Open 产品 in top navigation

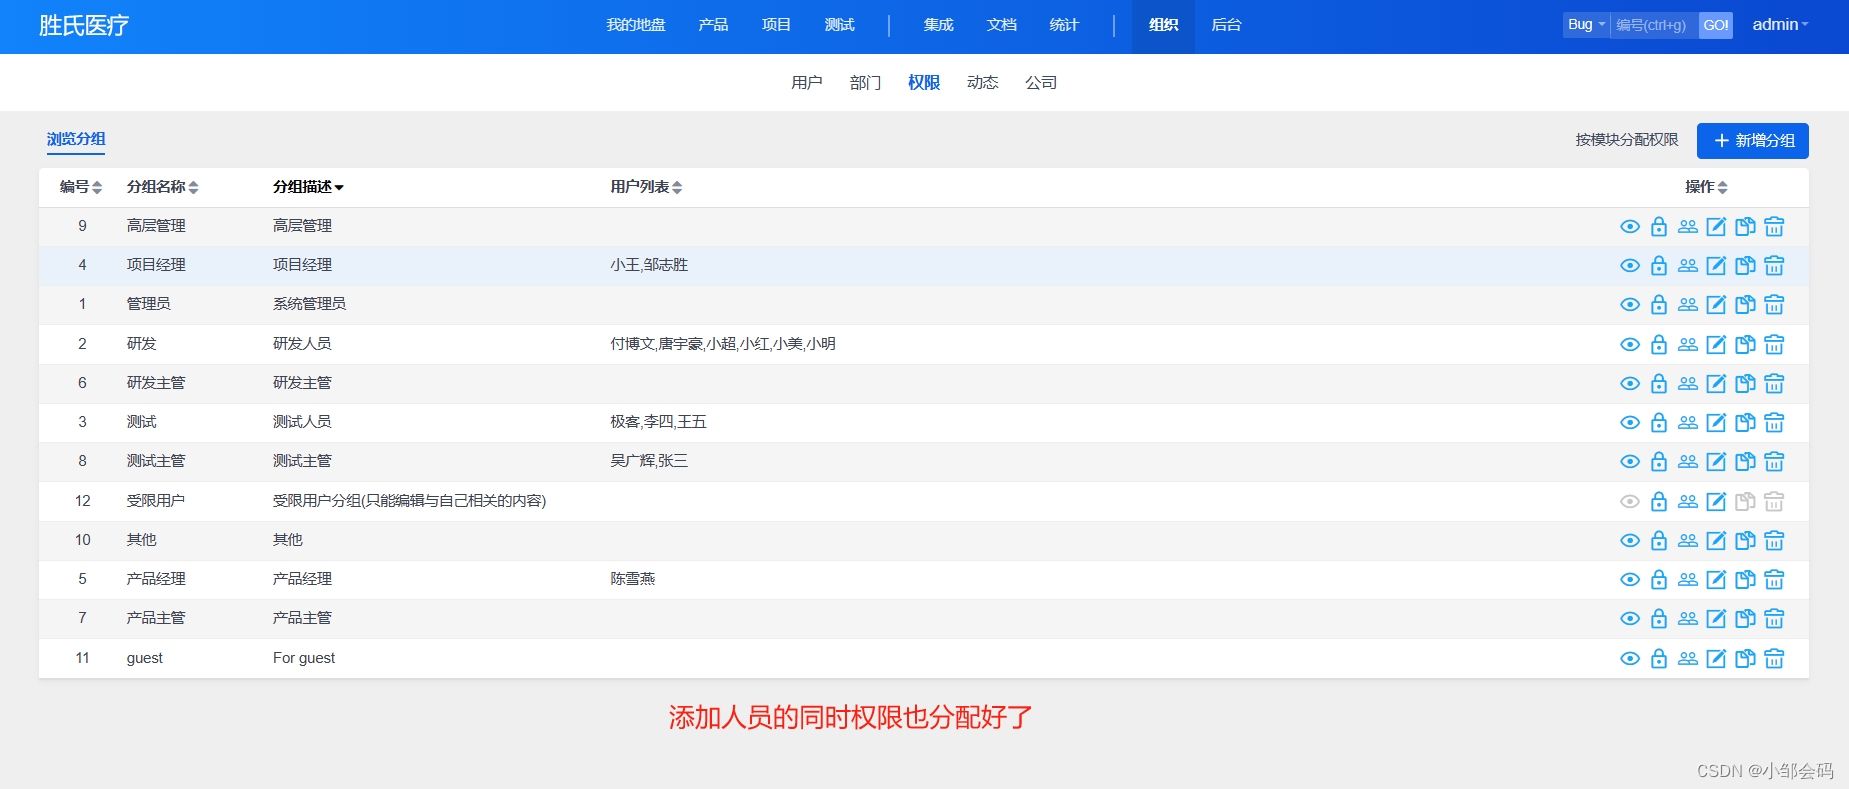click(713, 25)
